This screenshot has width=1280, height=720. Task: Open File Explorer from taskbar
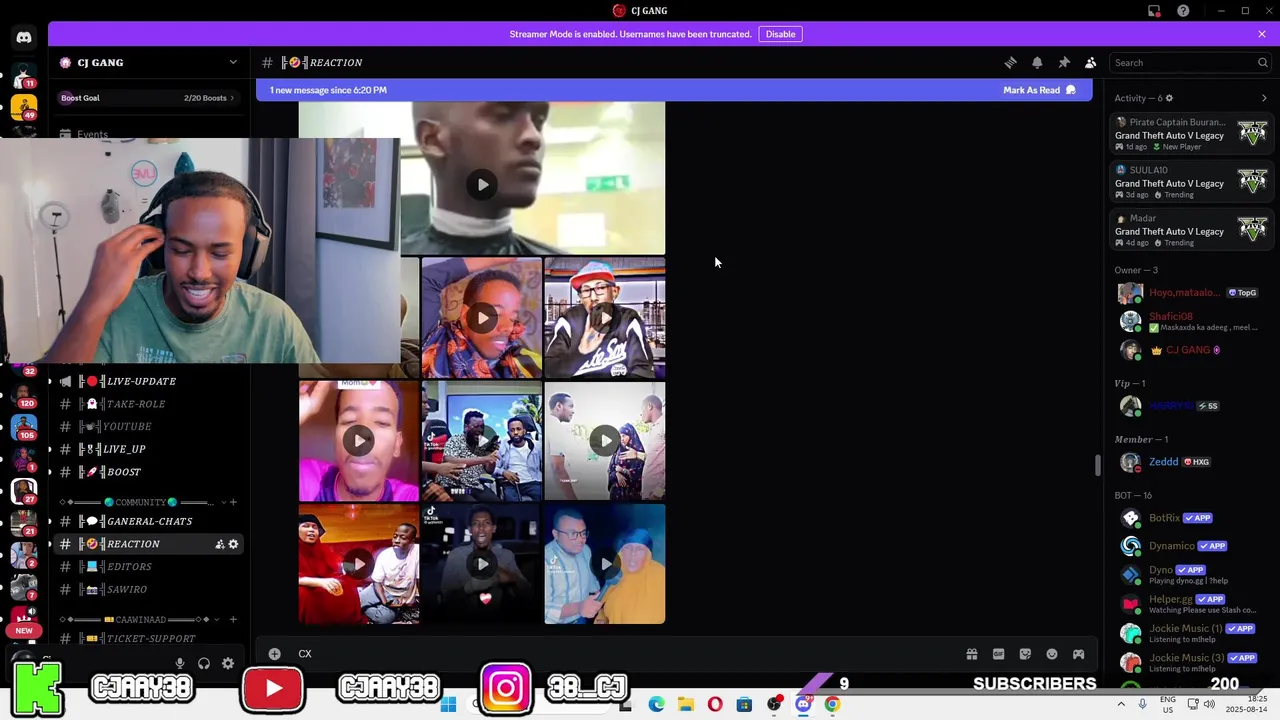pyautogui.click(x=686, y=704)
